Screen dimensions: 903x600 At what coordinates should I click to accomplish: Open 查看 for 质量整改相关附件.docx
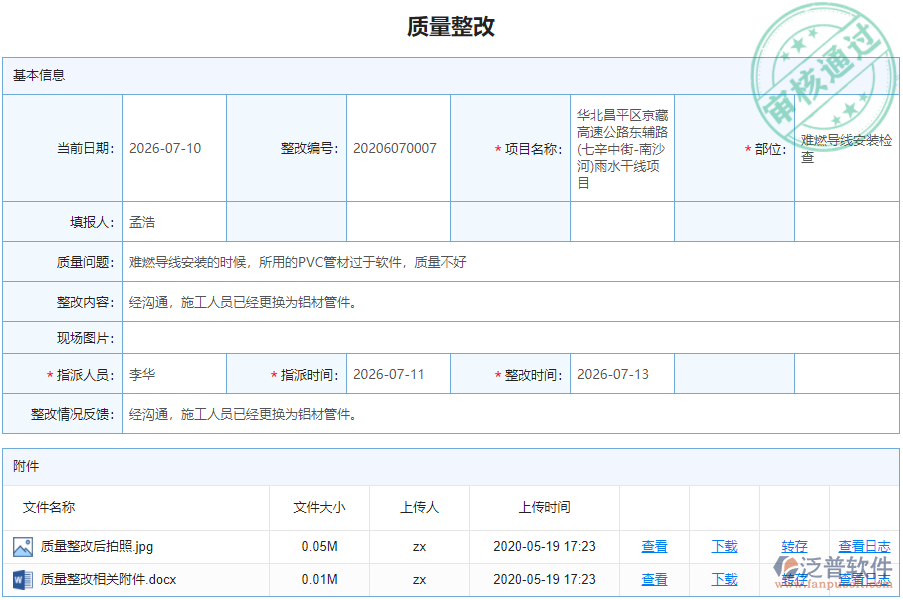[655, 579]
